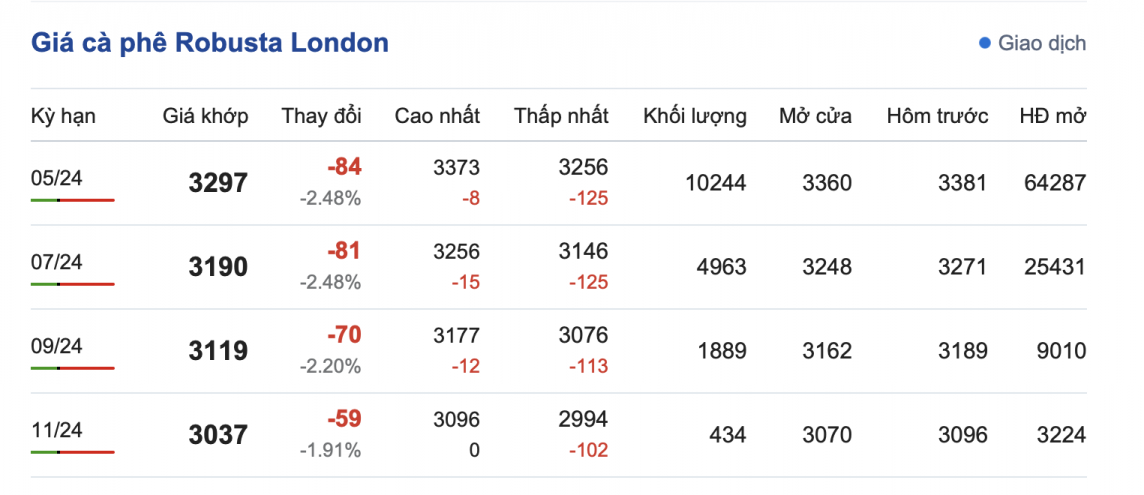
Task: Click the "Thay đổi" column header
Action: click(321, 115)
